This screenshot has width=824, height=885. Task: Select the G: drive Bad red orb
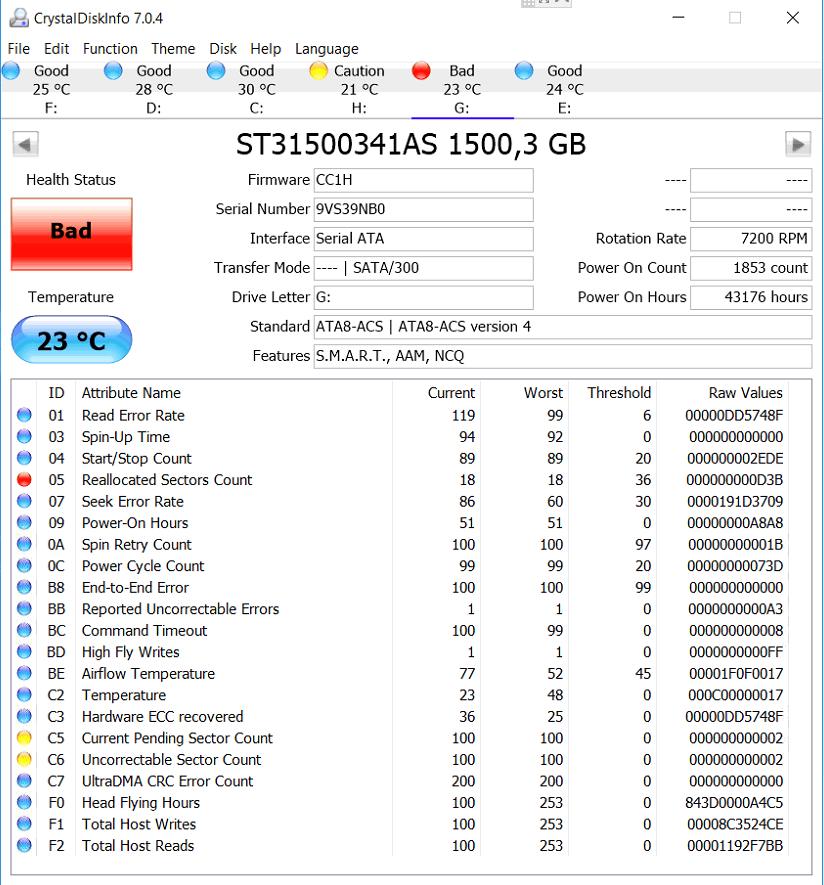(422, 71)
